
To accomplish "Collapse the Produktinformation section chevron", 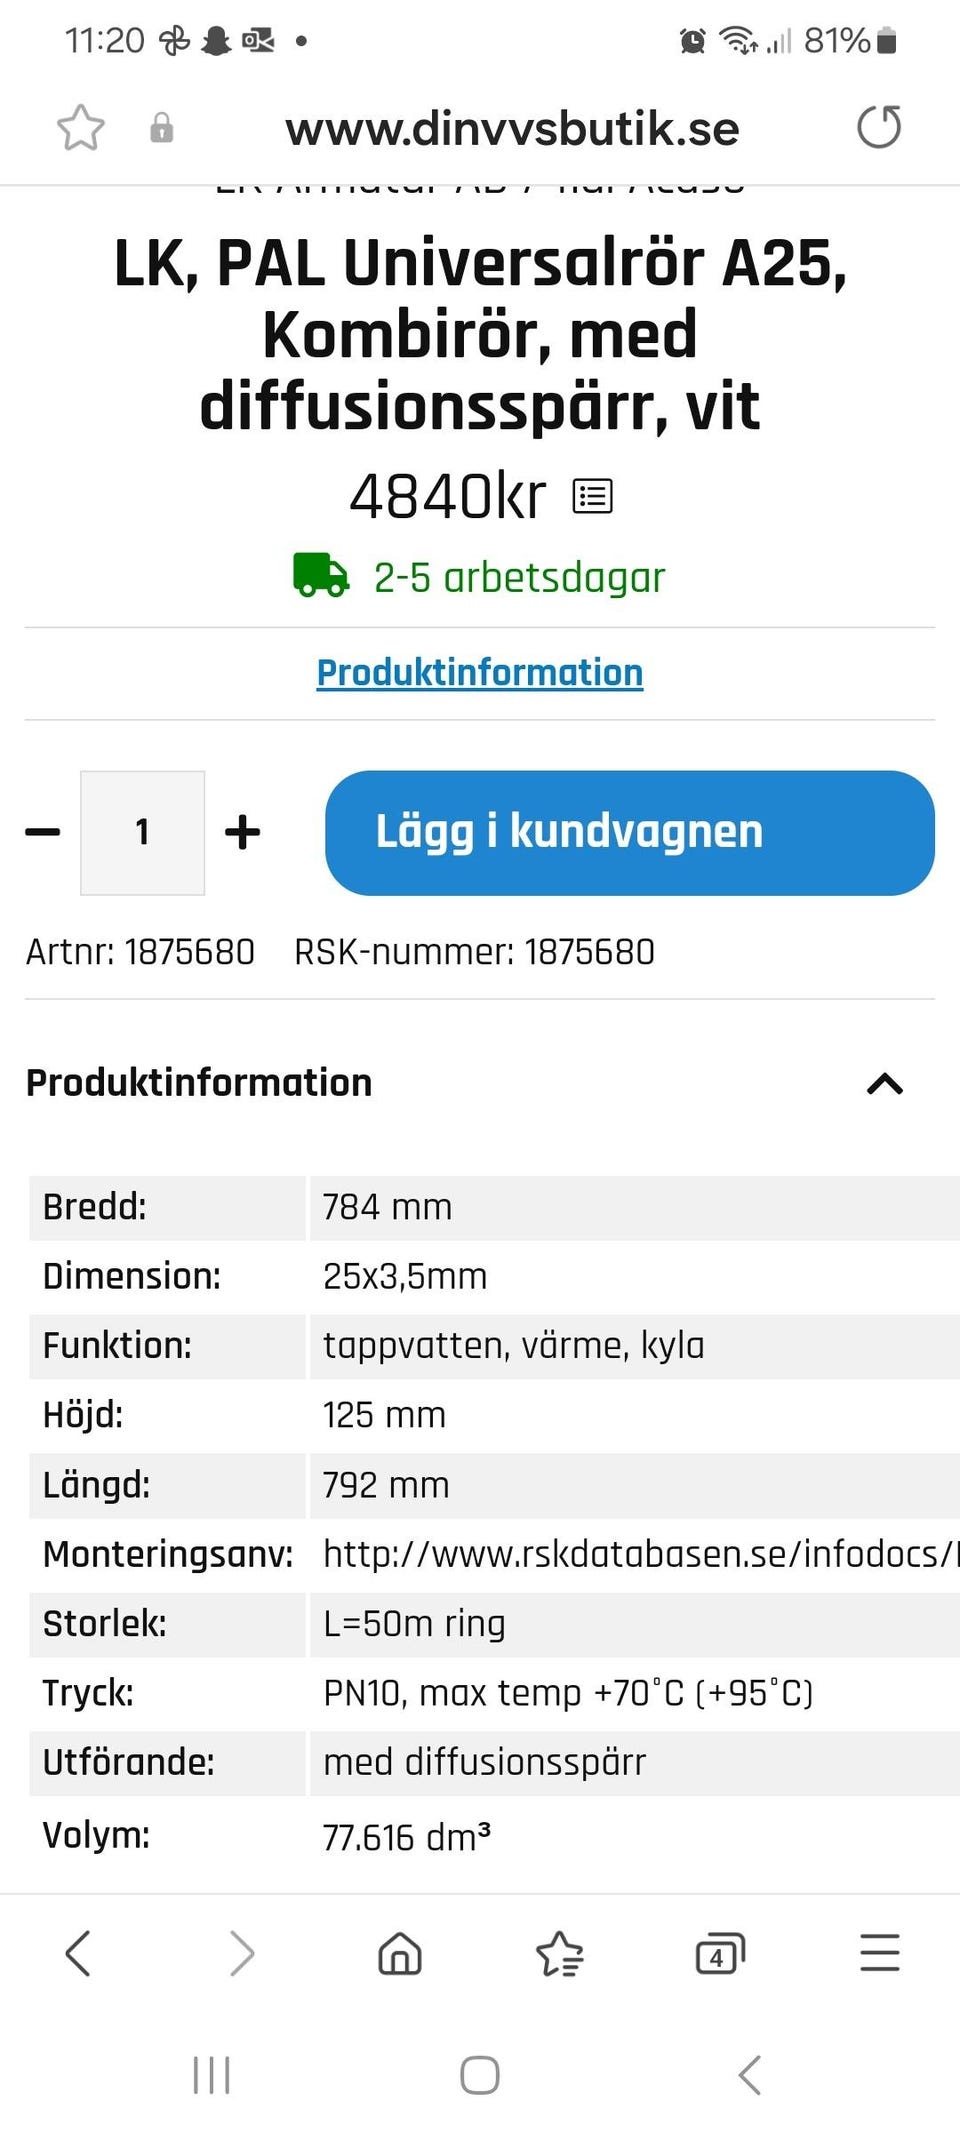I will pyautogui.click(x=885, y=1084).
